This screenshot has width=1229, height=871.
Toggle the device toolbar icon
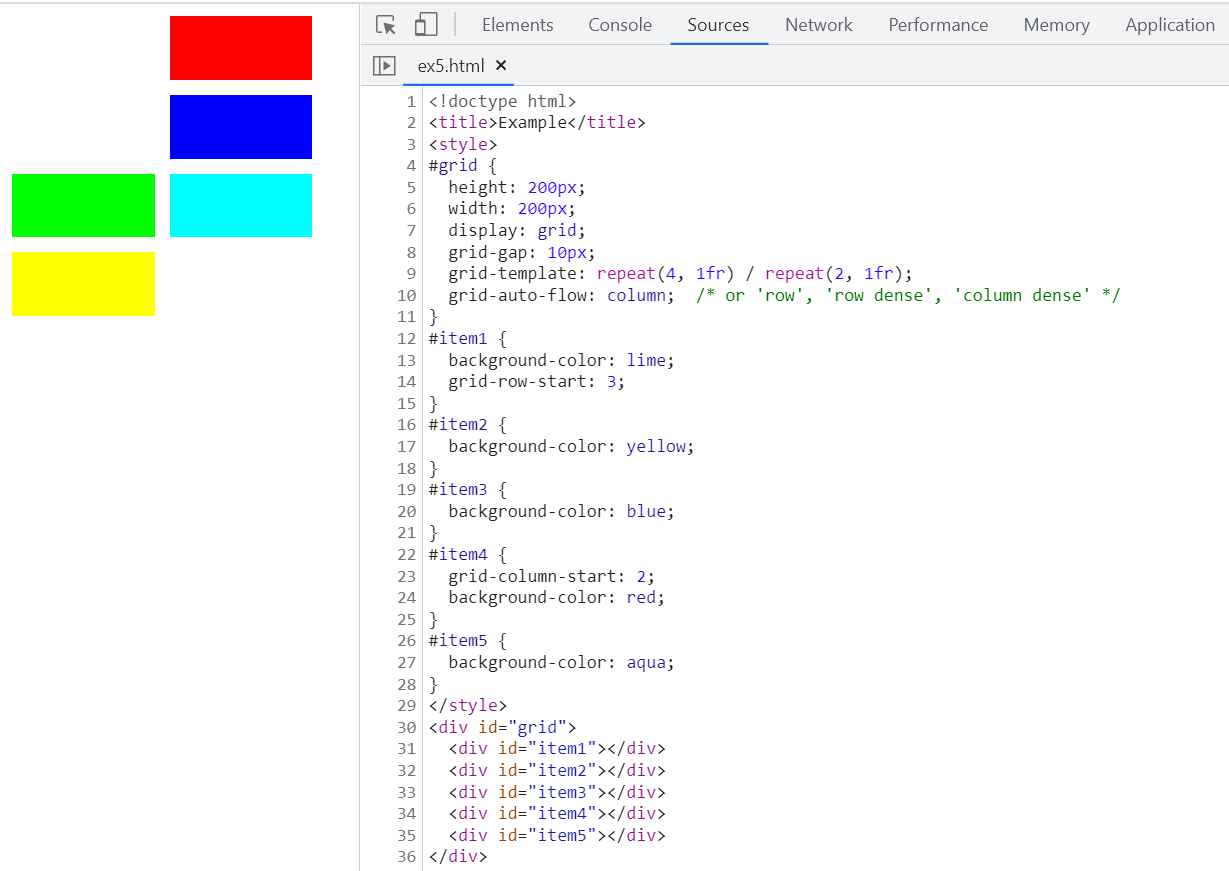point(426,25)
